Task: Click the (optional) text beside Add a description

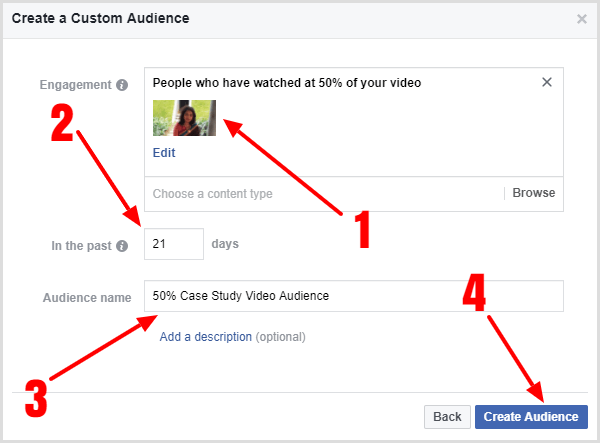Action: coord(281,337)
